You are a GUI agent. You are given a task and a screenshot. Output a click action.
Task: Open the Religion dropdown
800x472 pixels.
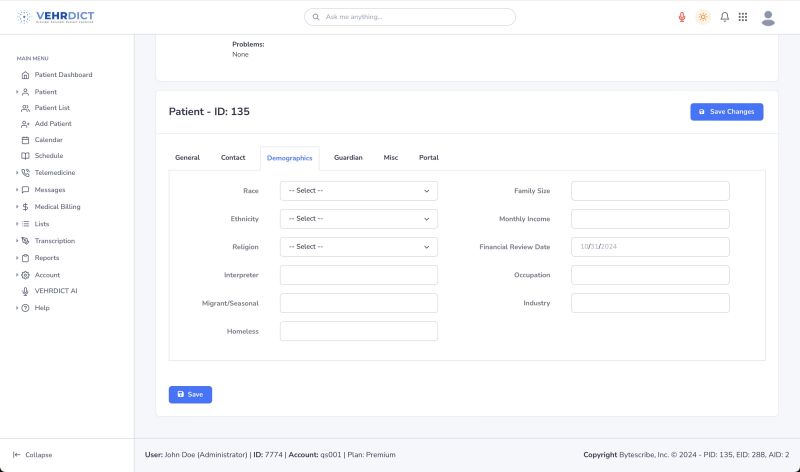[x=359, y=247]
